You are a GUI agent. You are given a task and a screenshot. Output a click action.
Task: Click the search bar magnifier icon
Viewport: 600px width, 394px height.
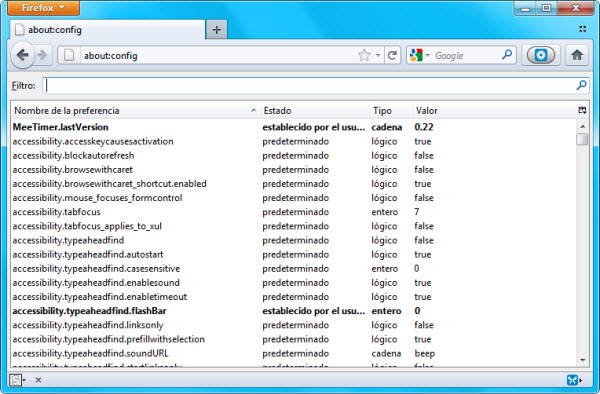507,55
